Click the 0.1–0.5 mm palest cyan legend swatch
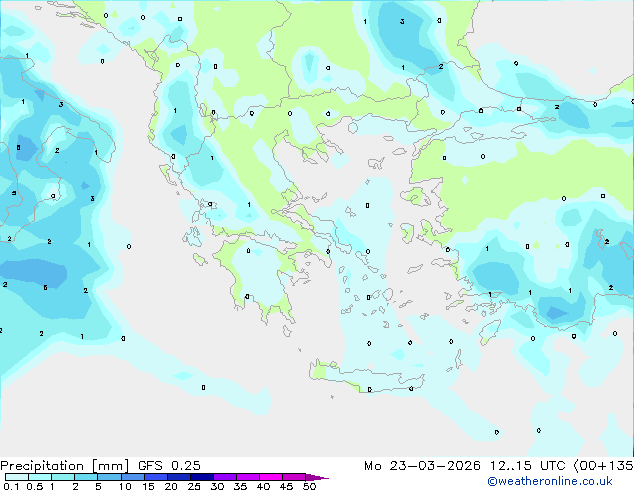 click(17, 477)
